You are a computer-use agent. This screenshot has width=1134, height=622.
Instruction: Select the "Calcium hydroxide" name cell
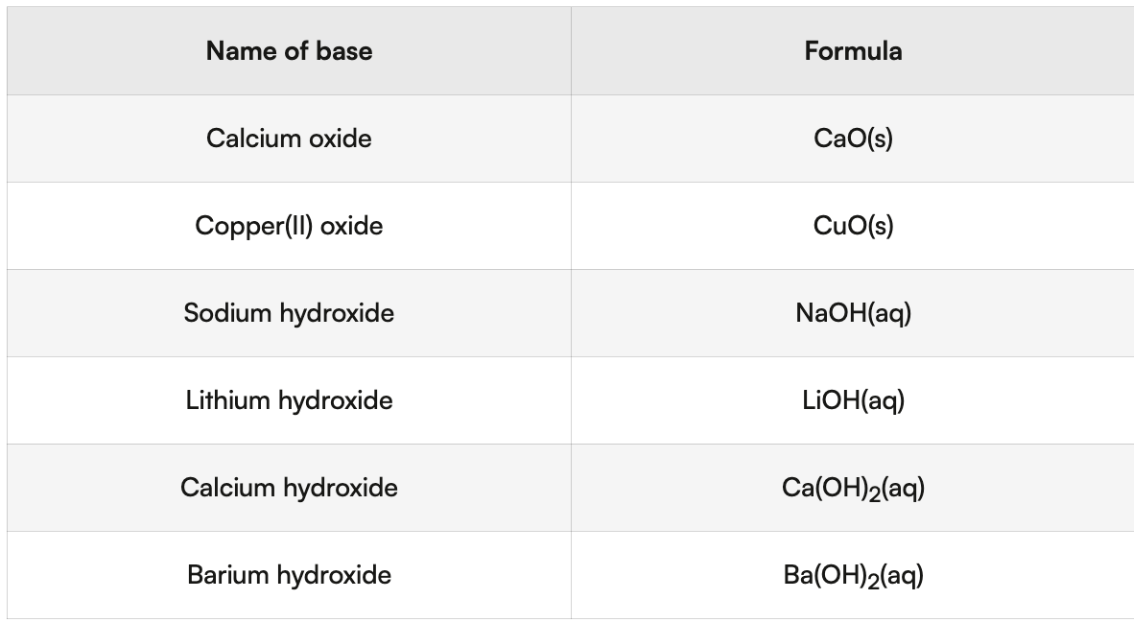(x=289, y=488)
